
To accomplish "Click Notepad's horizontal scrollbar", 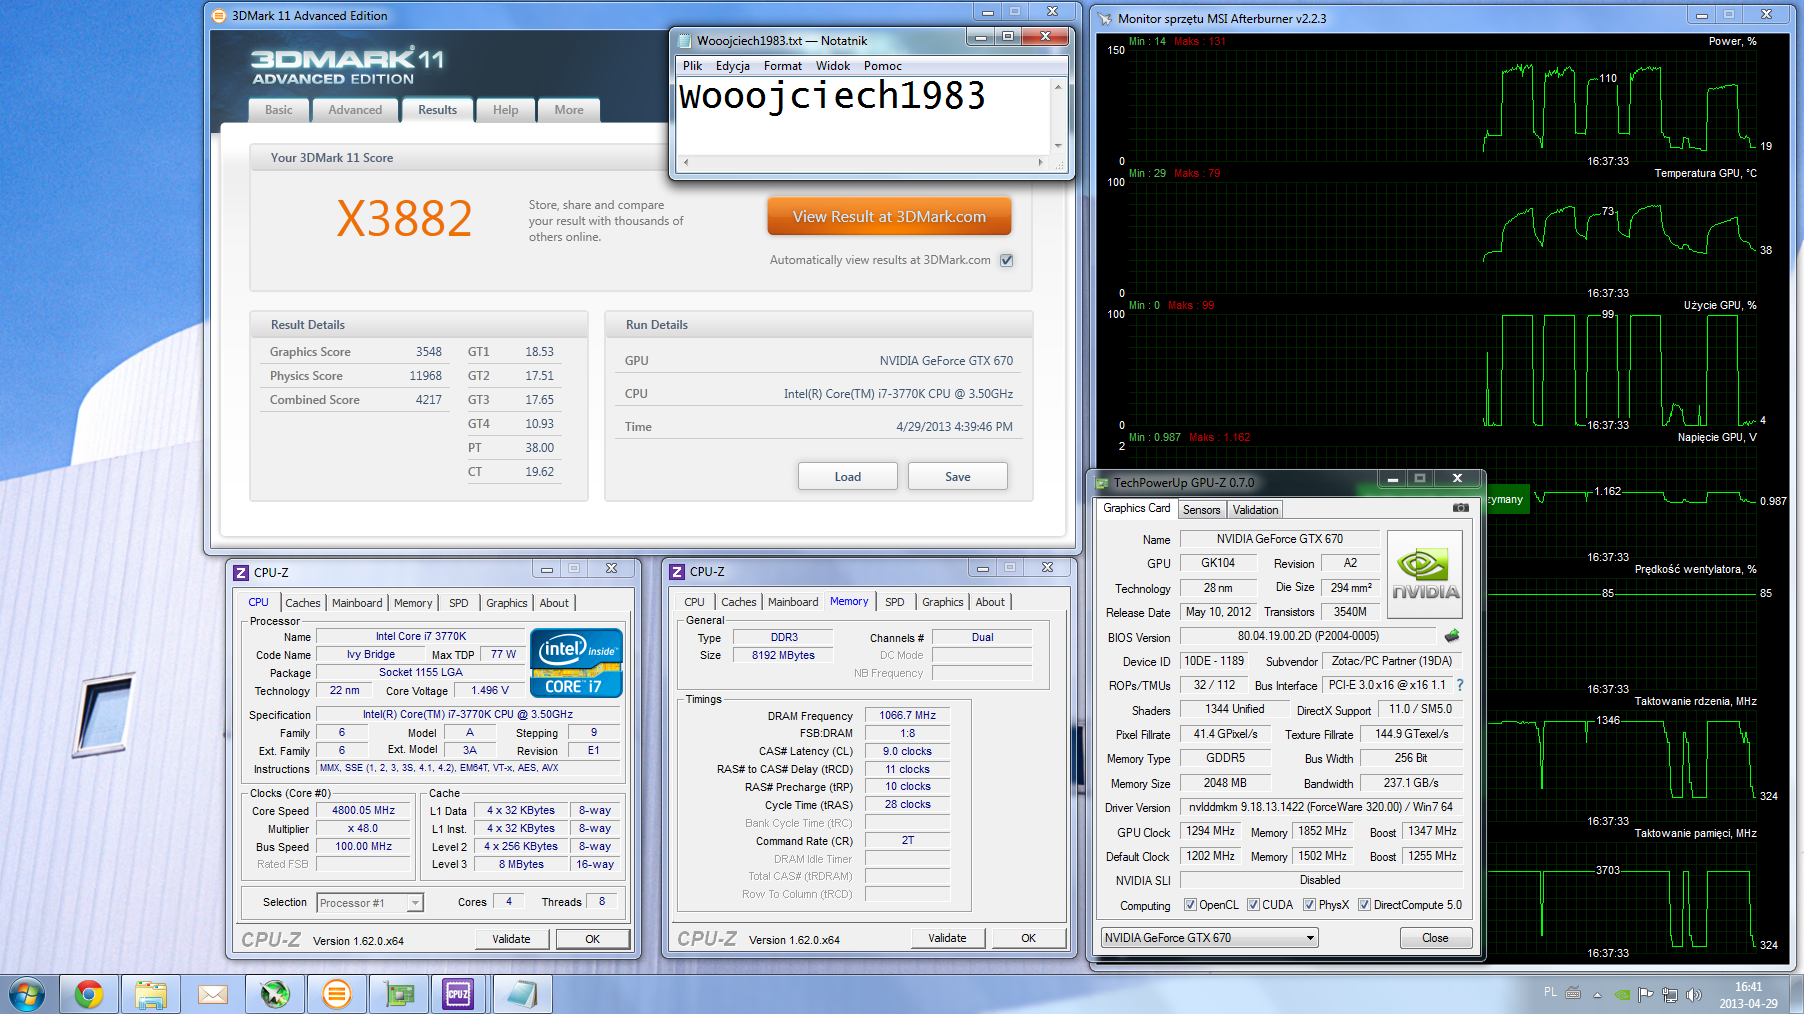I will (x=863, y=162).
